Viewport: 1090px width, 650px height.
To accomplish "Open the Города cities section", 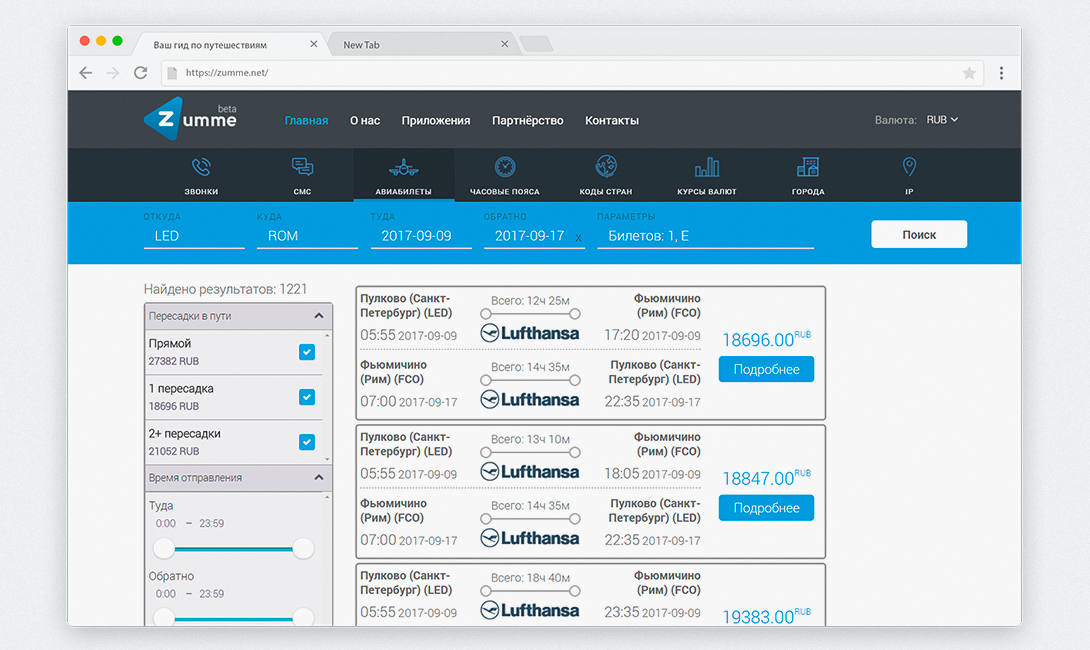I will coord(808,175).
